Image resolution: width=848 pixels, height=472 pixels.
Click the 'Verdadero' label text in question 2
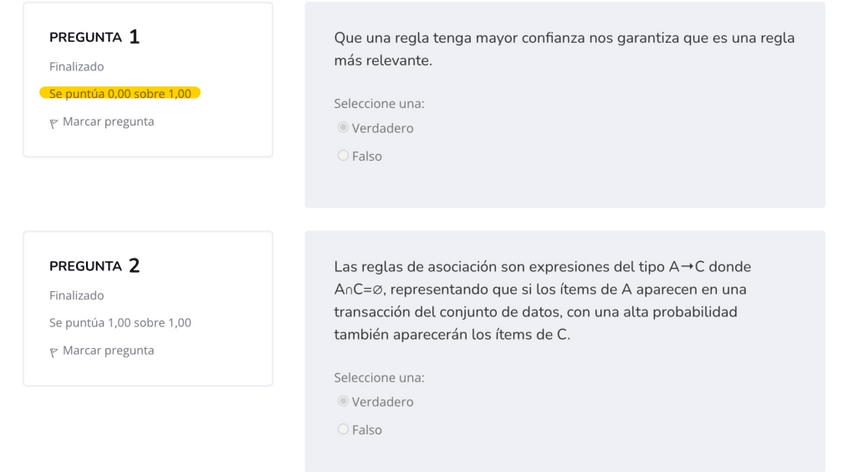382,402
